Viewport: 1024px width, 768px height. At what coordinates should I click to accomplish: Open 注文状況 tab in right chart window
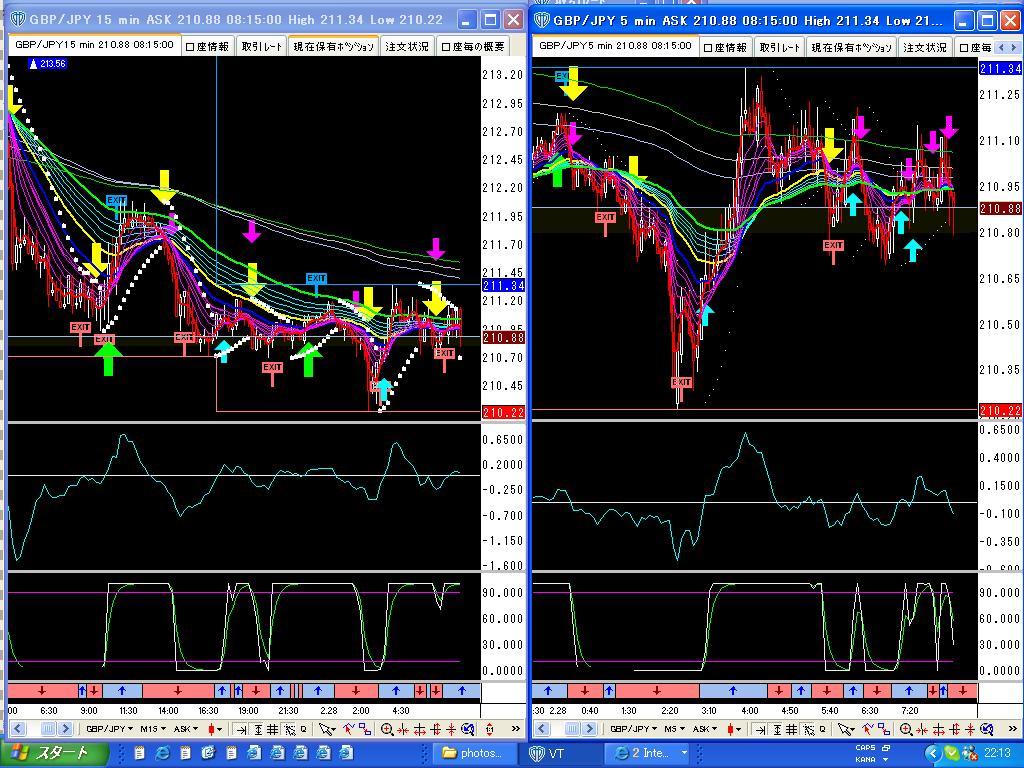[925, 47]
